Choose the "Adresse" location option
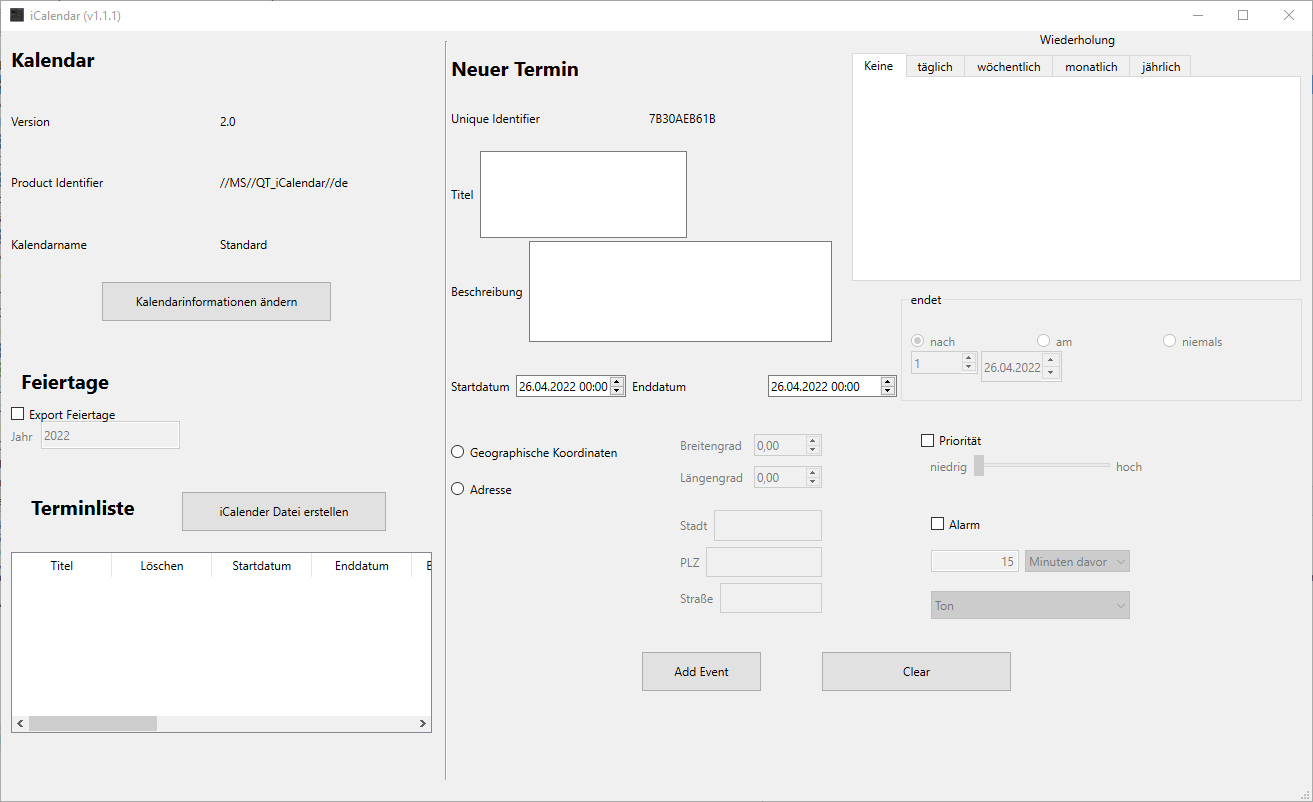This screenshot has height=802, width=1313. pyautogui.click(x=457, y=488)
